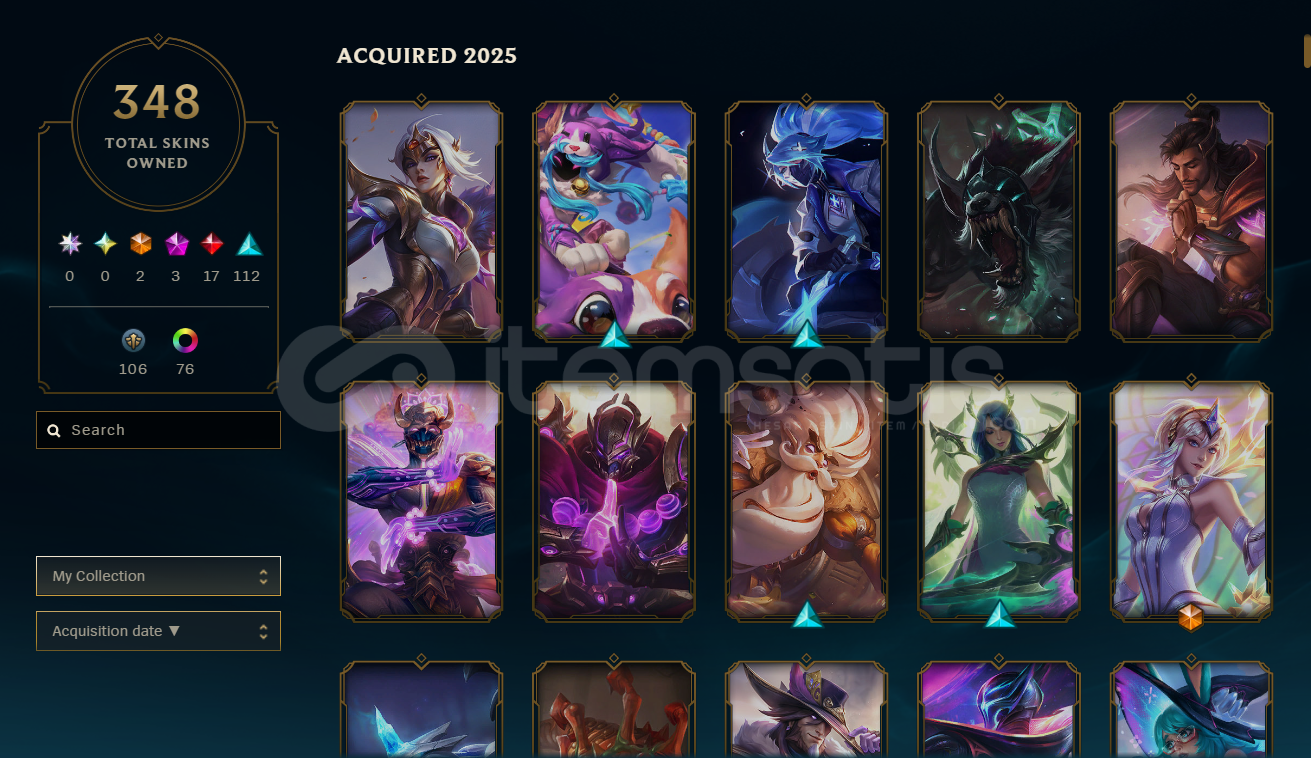Open the green-dressed woman skin with blue hair

[x=998, y=500]
